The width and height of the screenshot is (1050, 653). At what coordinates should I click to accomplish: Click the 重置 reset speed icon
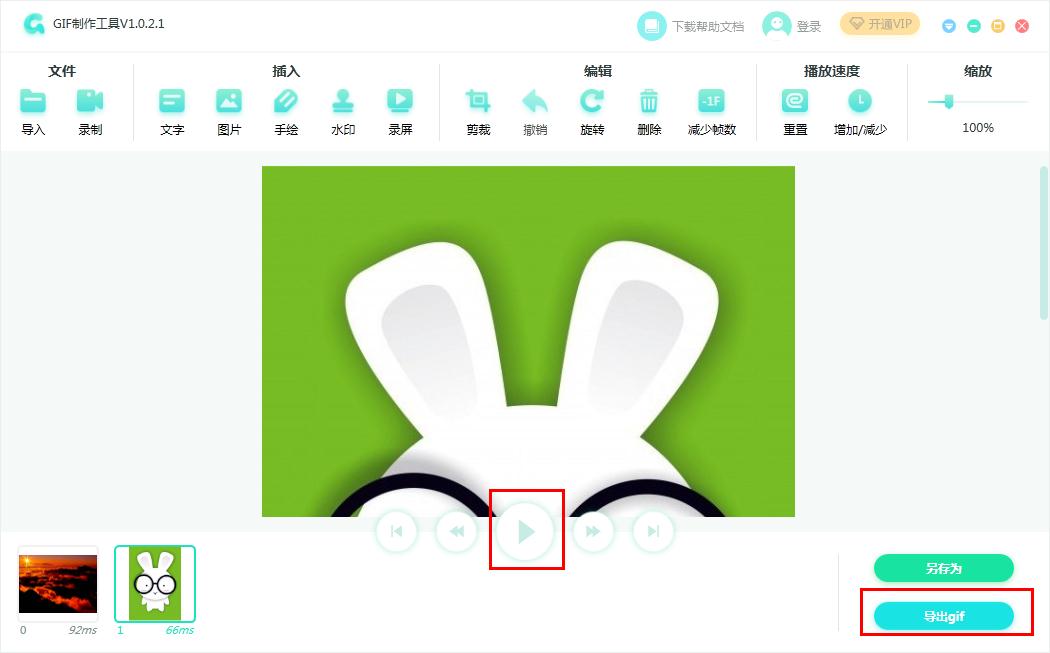click(x=794, y=107)
